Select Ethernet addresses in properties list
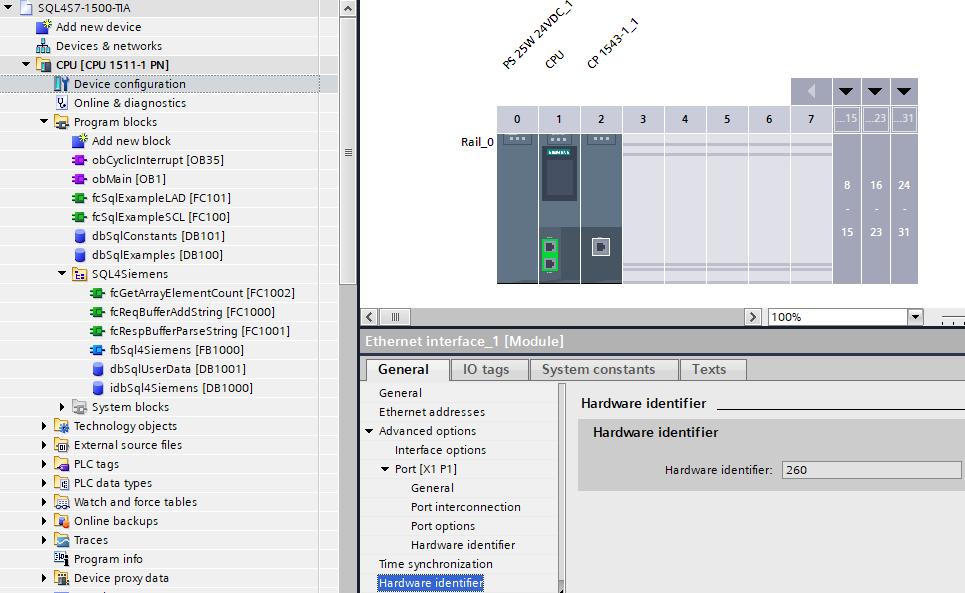 click(x=432, y=412)
